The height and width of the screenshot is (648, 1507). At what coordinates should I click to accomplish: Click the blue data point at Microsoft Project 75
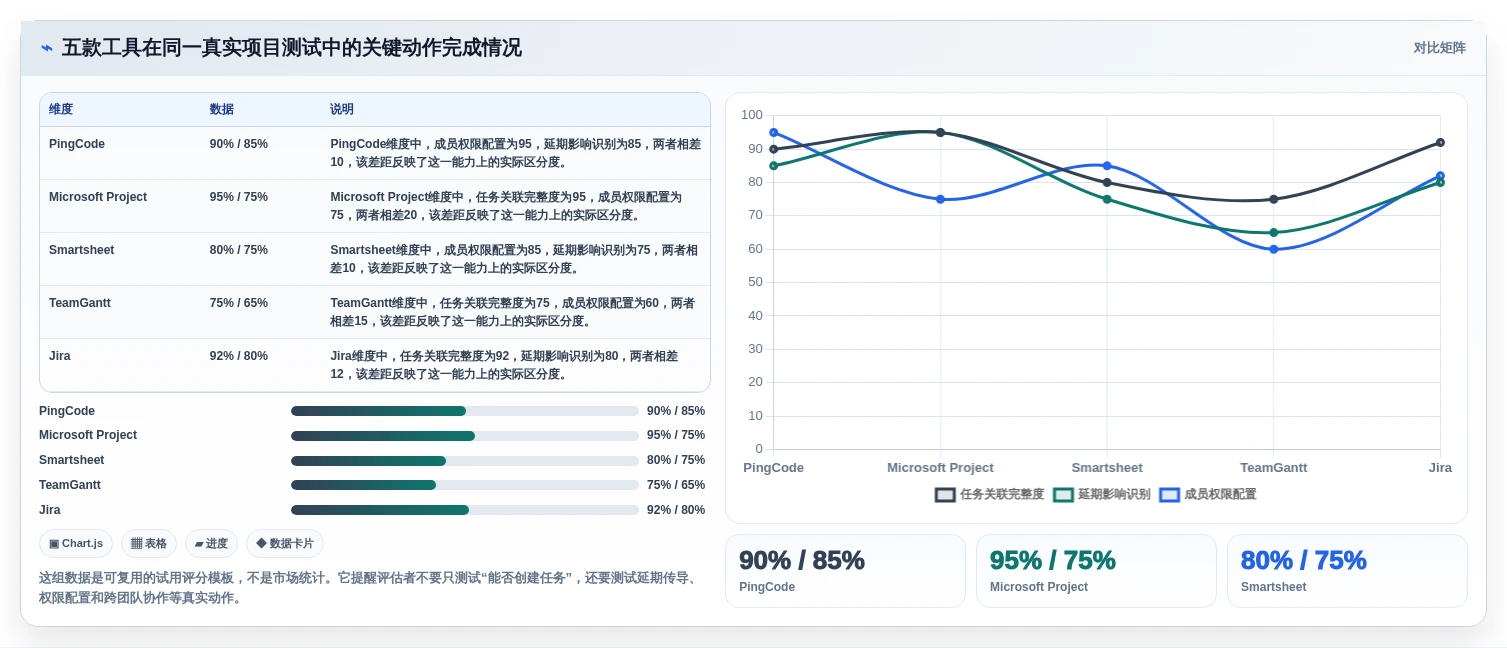pyautogui.click(x=940, y=199)
